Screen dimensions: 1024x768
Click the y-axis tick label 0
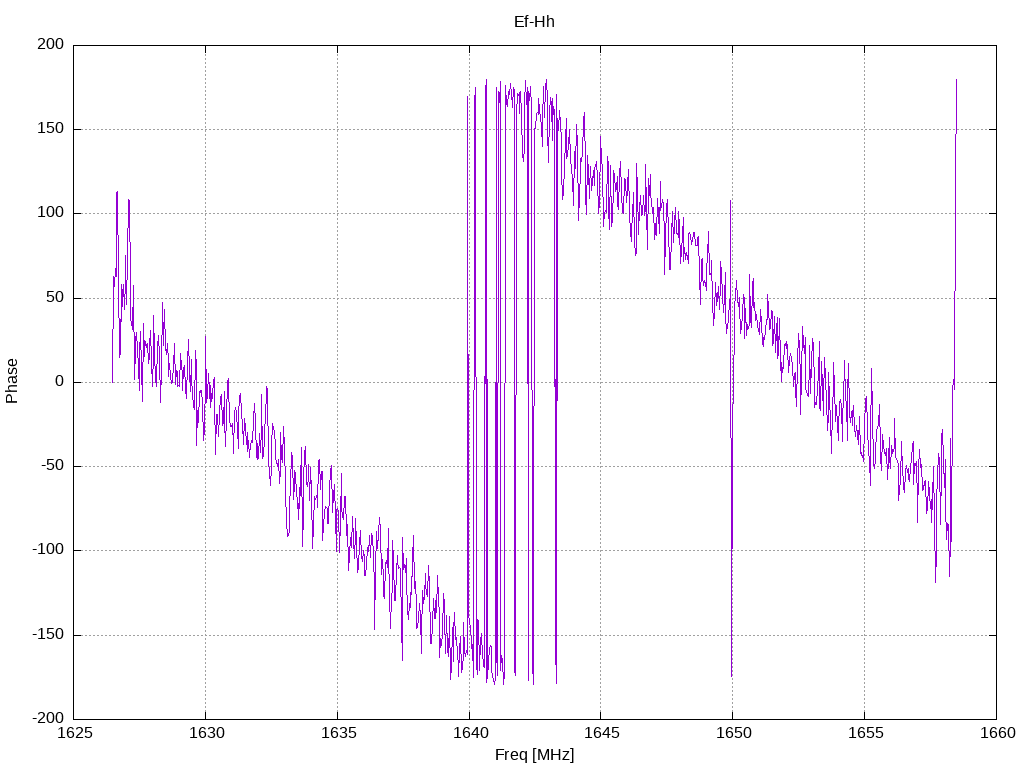[60, 381]
